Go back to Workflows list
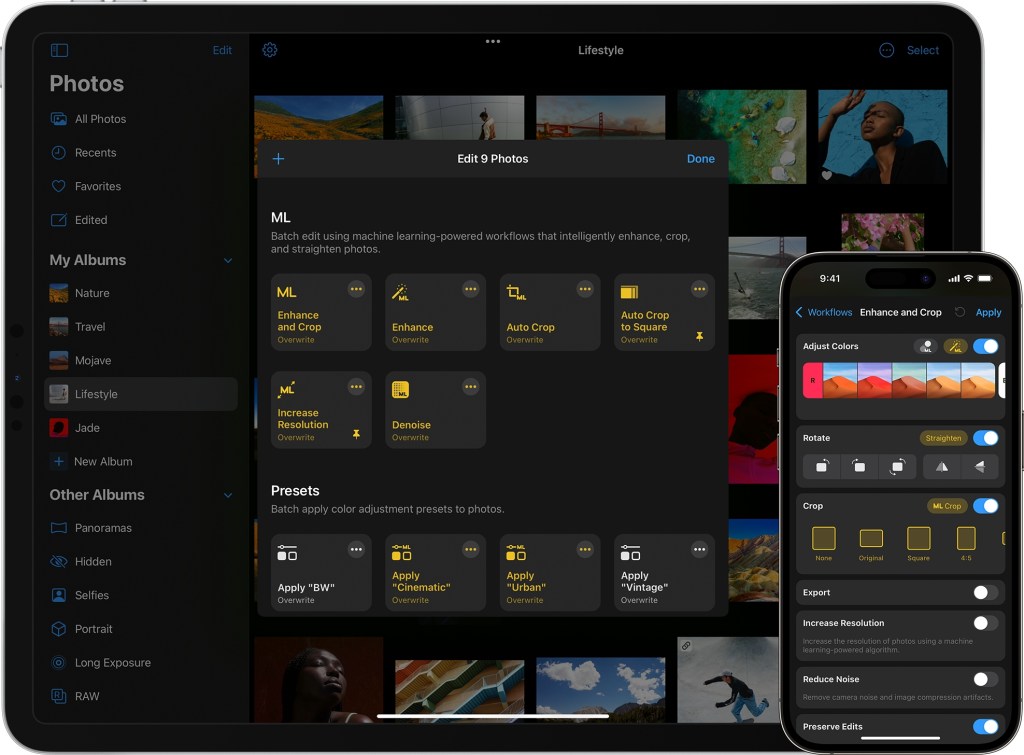Screen dimensions: 1024x755 coord(824,312)
